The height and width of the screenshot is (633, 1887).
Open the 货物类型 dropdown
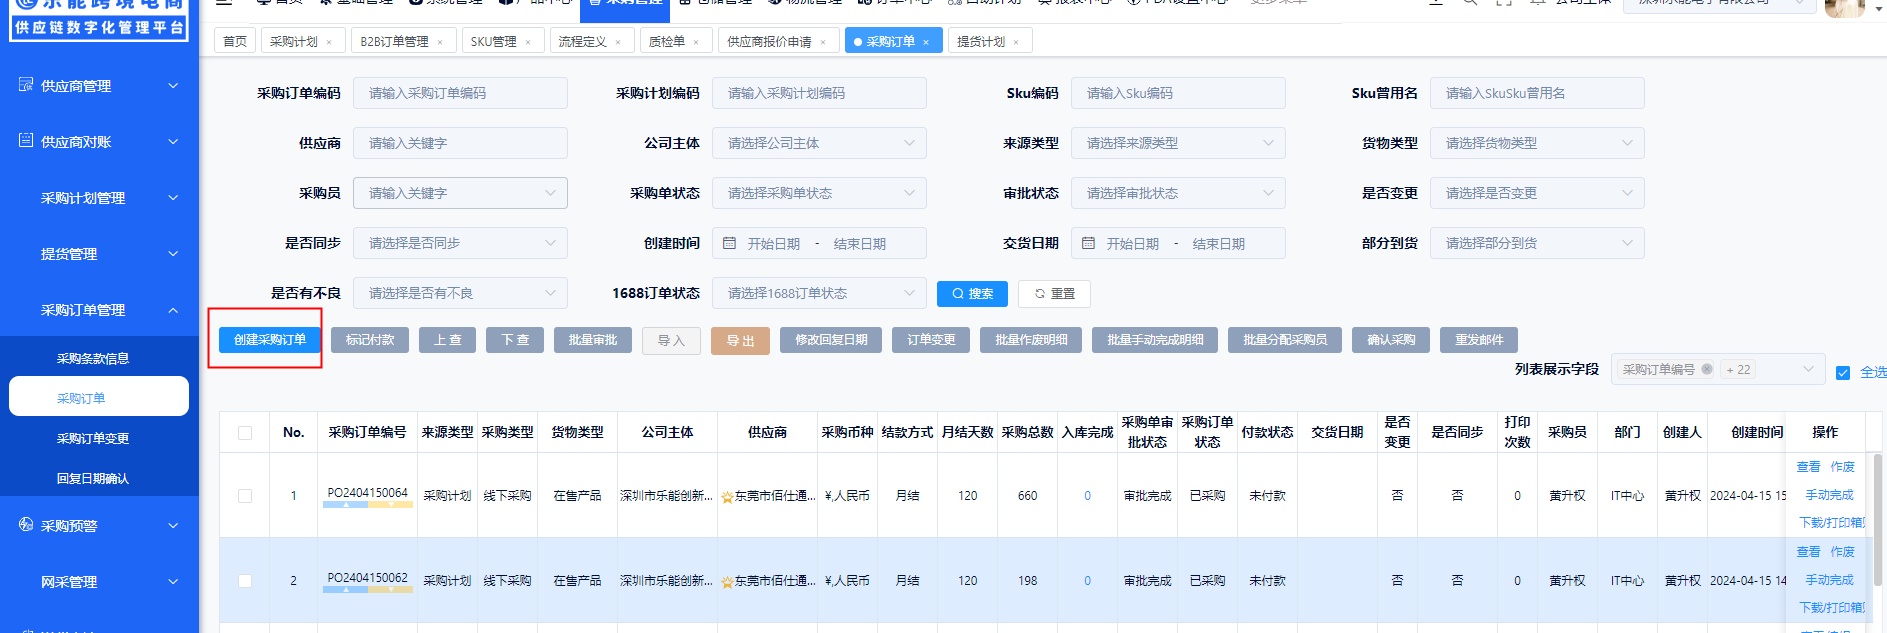[x=1537, y=143]
